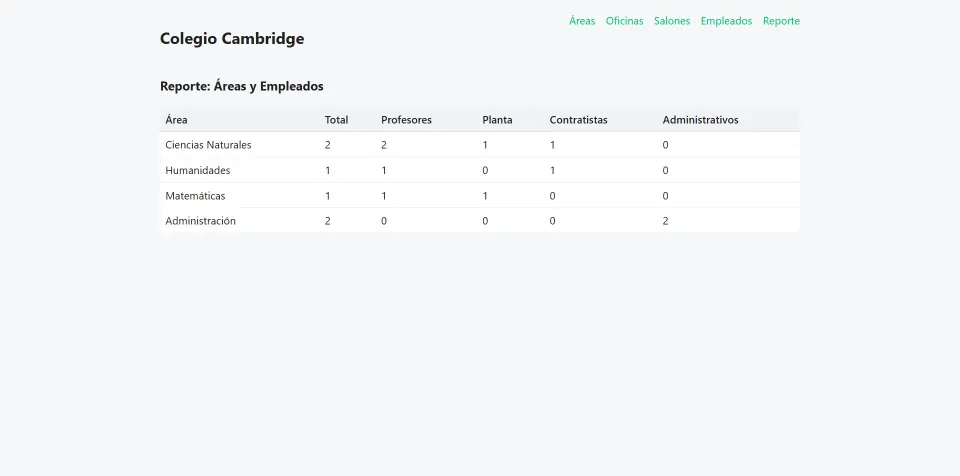The image size is (960, 476).
Task: Click Profesores value for Humanidades
Action: (x=384, y=170)
